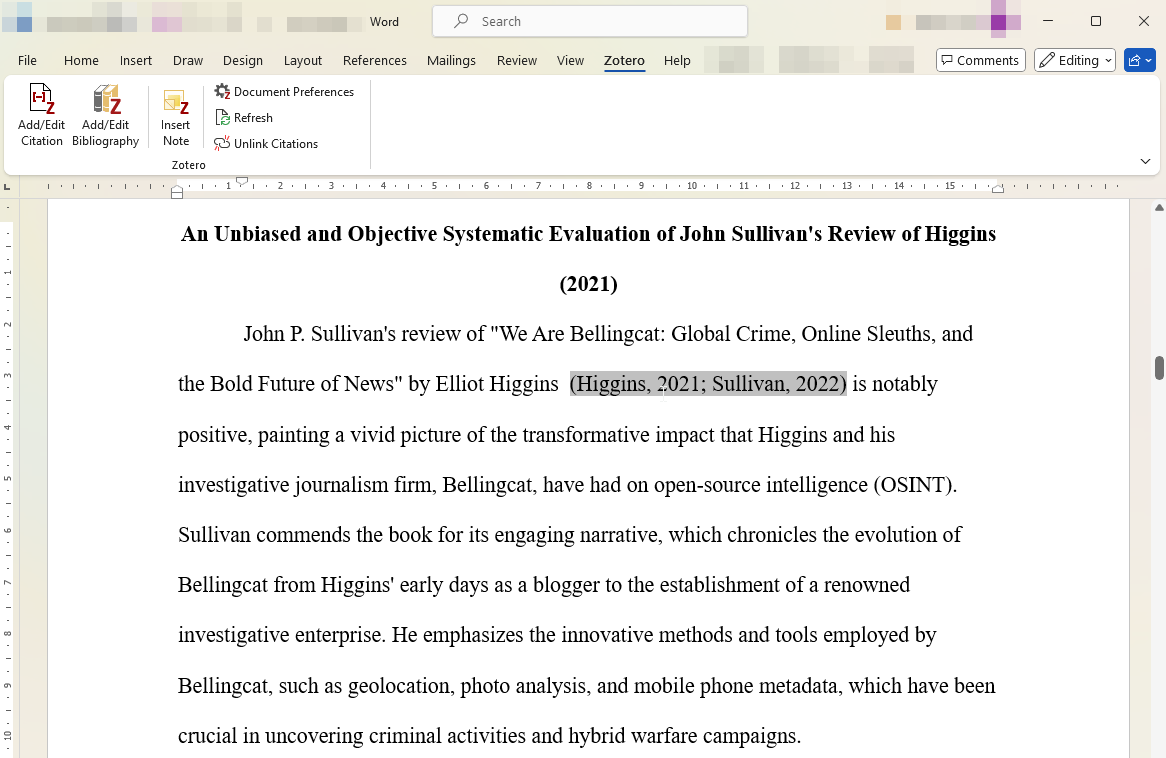Collapse the ribbon with the chevron

[1145, 161]
